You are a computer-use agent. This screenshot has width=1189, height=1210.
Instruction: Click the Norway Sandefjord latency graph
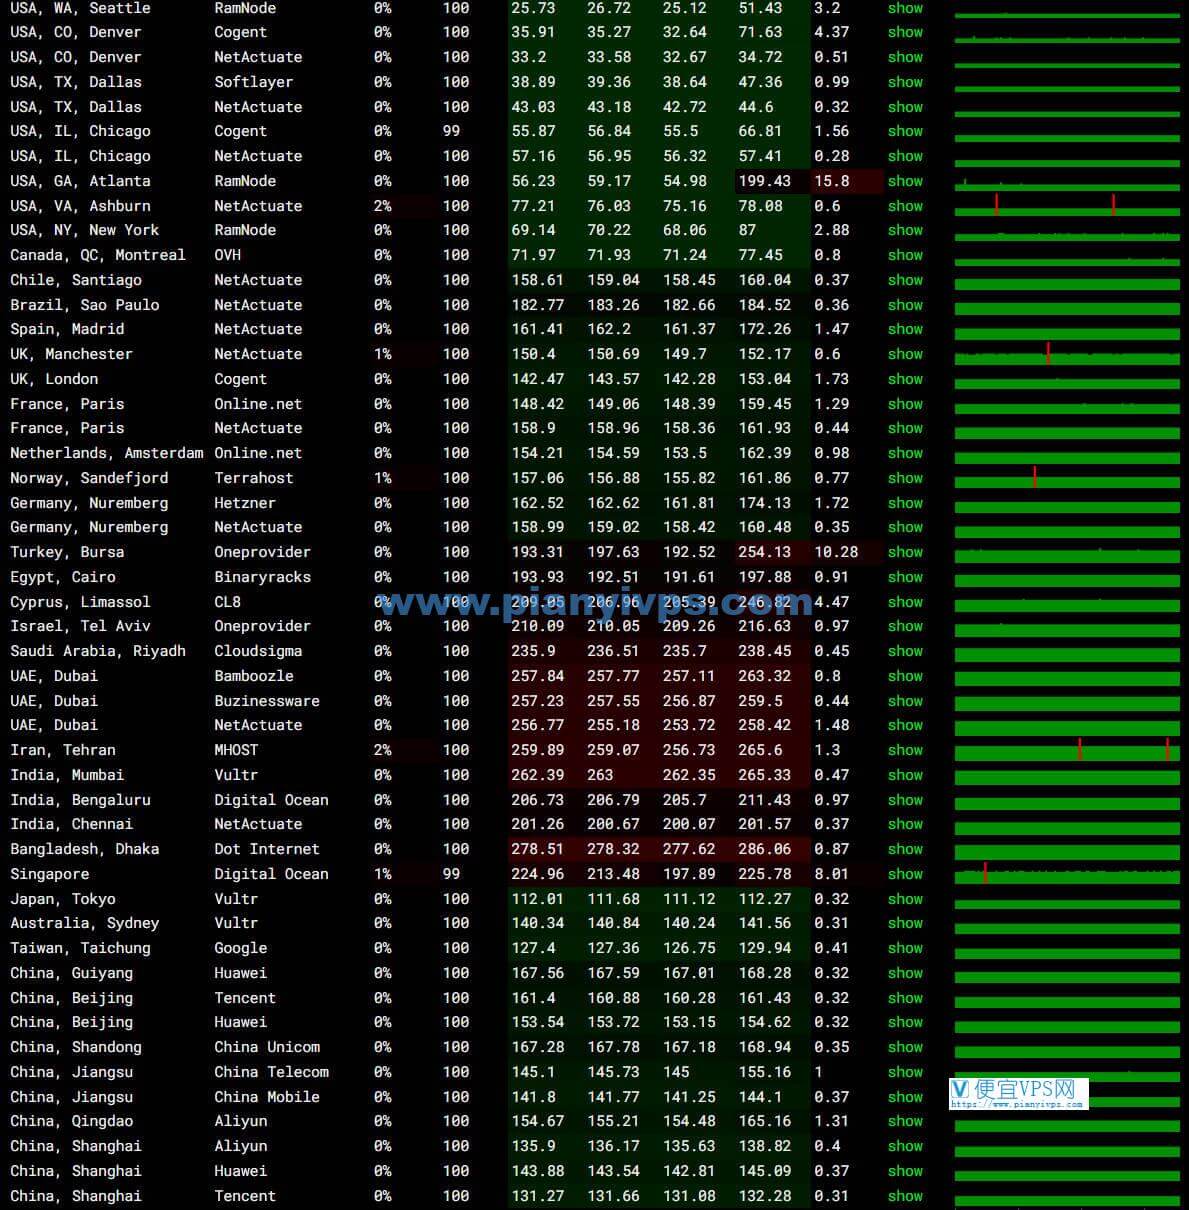1067,477
